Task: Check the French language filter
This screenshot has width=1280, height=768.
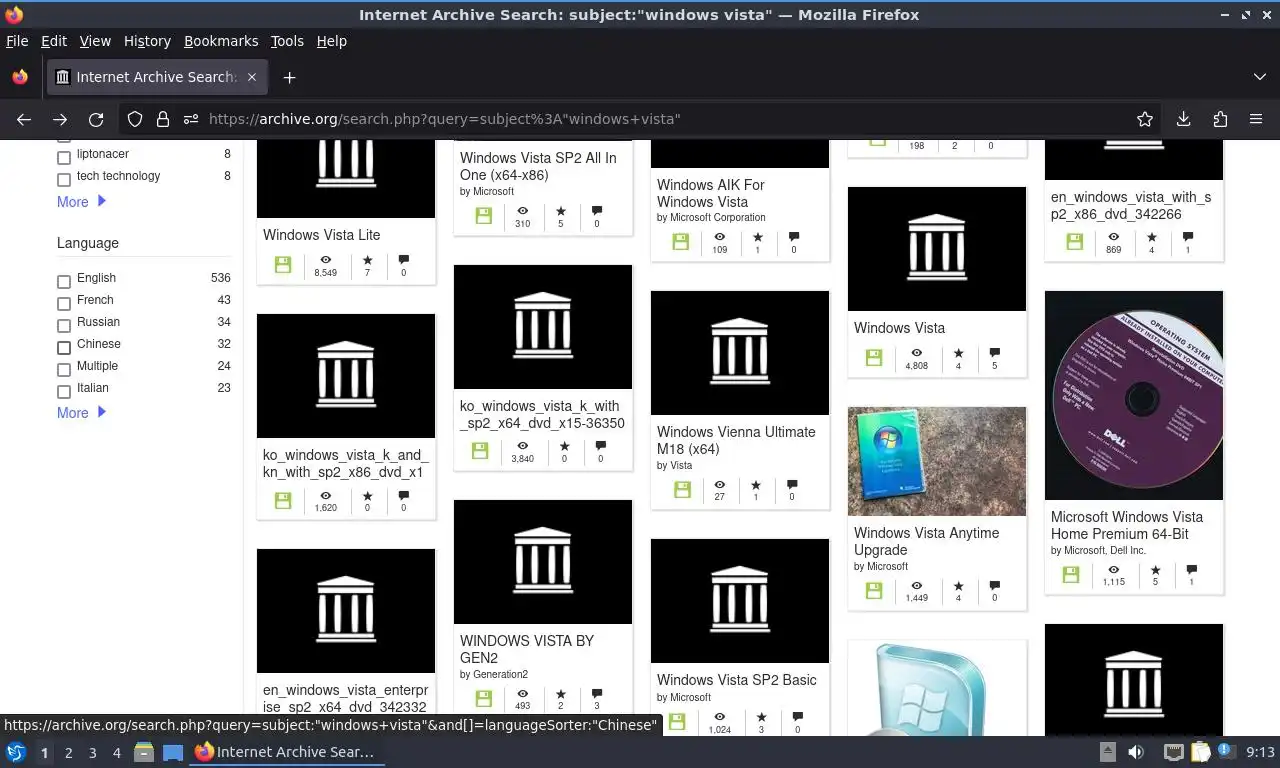Action: 64,304
